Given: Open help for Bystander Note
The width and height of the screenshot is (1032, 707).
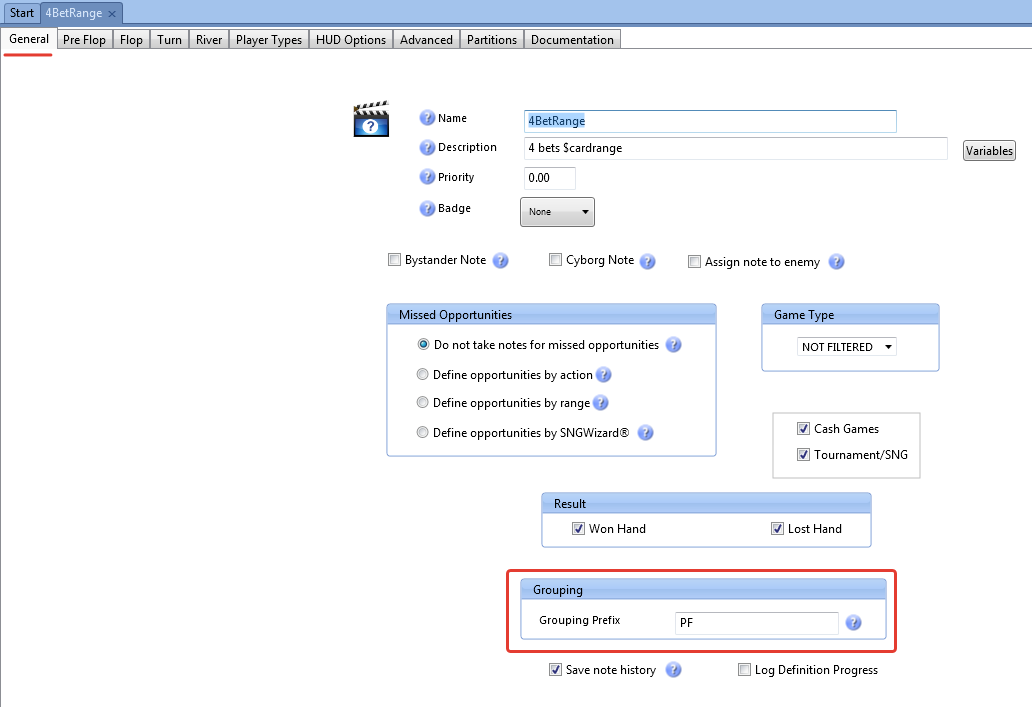Looking at the screenshot, I should (x=501, y=259).
